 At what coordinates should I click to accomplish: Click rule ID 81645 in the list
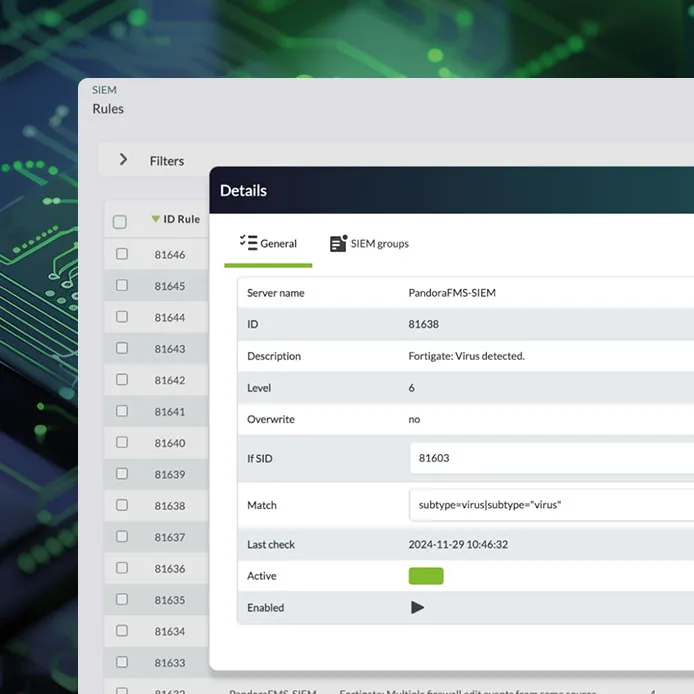(170, 286)
